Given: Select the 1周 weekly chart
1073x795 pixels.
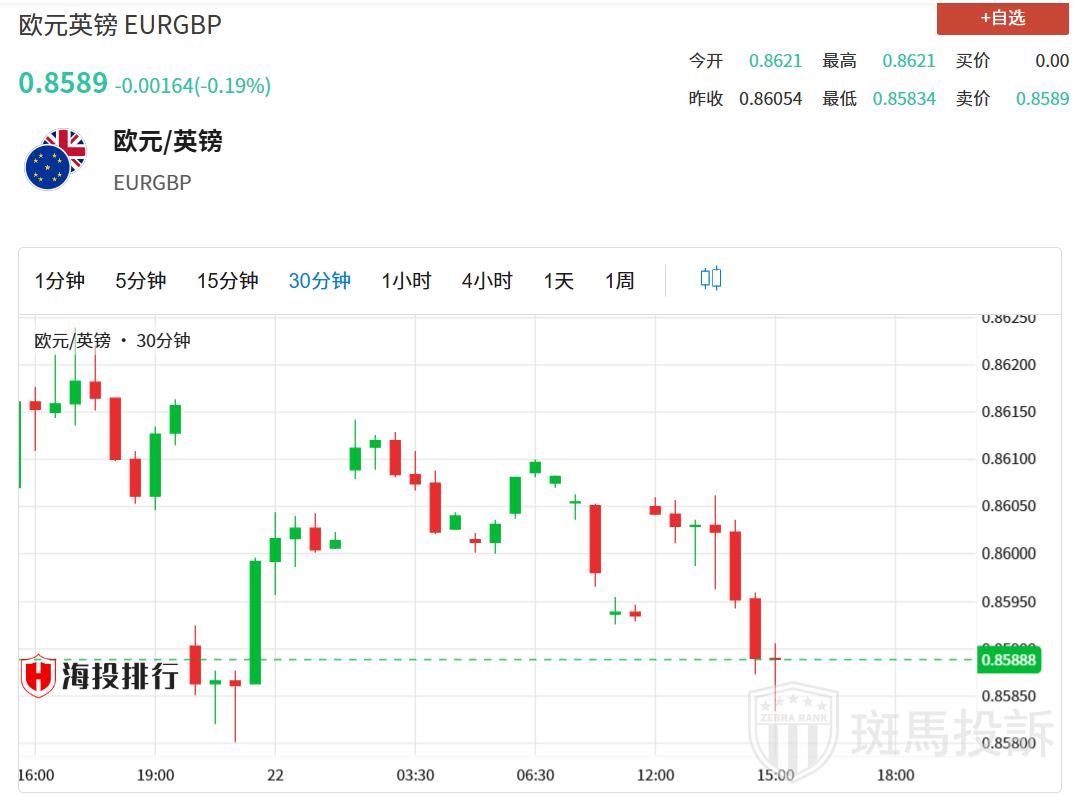Looking at the screenshot, I should 619,281.
